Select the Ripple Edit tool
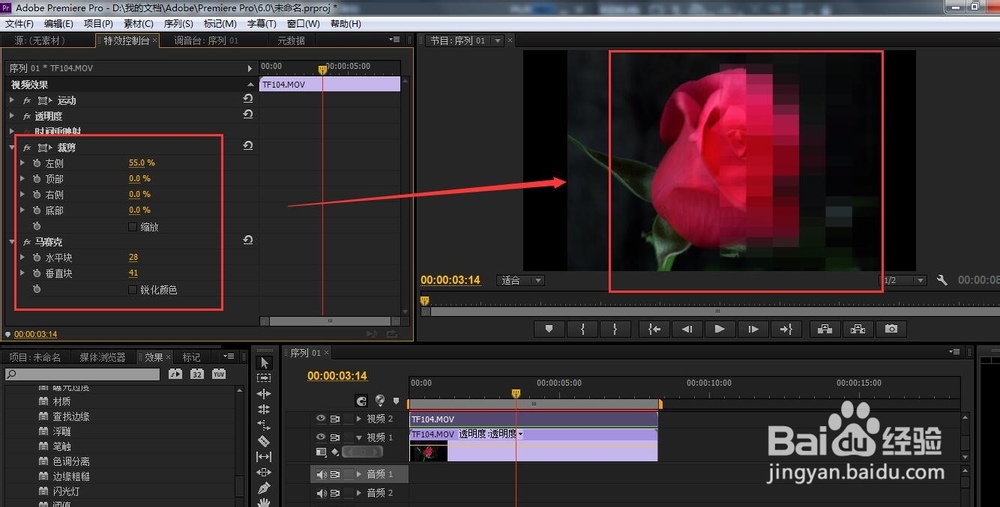 tap(264, 393)
